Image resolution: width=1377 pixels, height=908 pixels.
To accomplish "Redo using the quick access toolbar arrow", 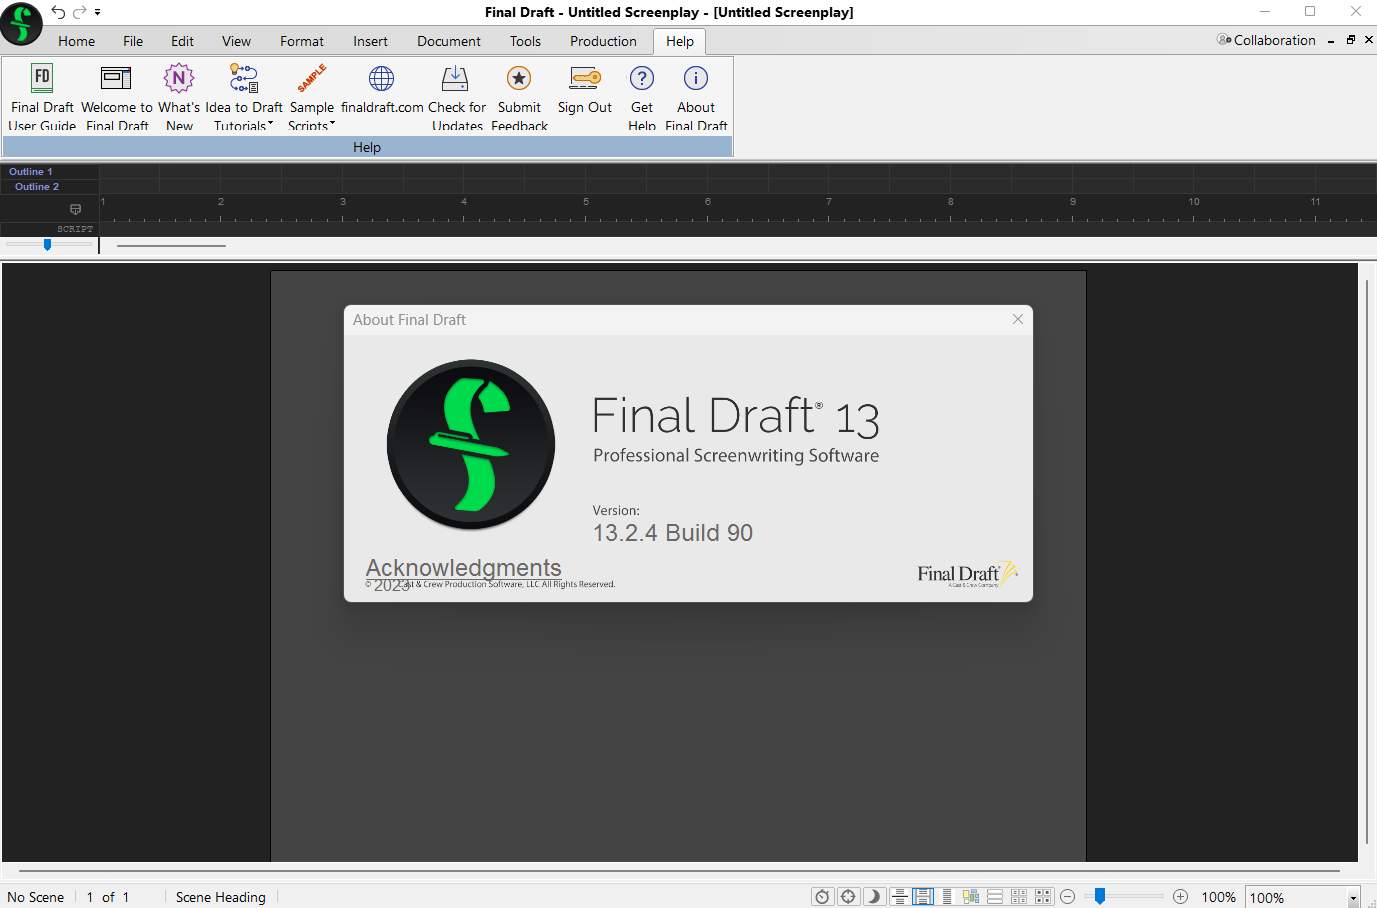I will pos(80,12).
